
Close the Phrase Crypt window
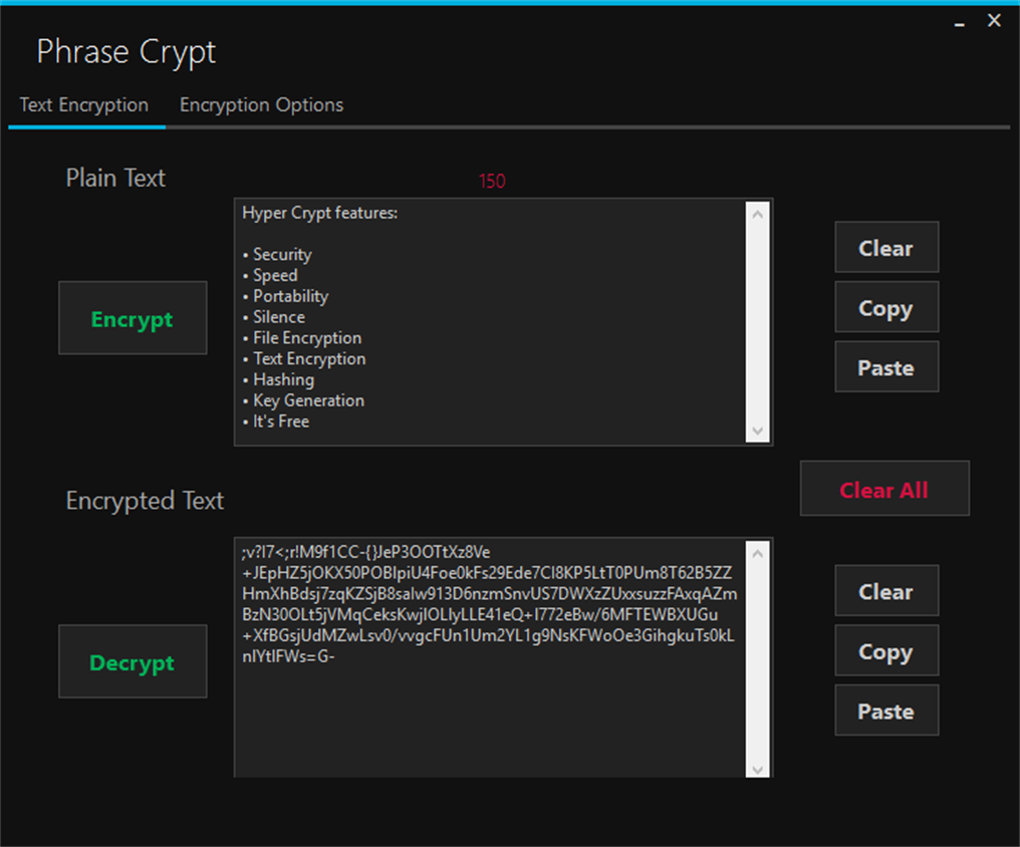[x=994, y=21]
